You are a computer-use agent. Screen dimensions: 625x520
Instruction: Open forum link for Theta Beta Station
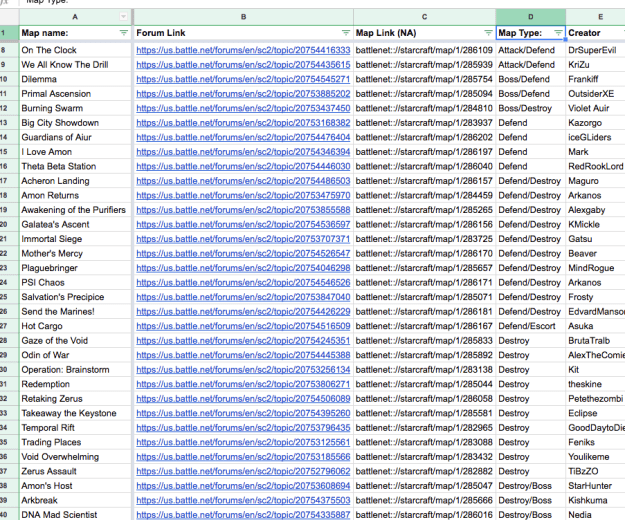coord(243,166)
